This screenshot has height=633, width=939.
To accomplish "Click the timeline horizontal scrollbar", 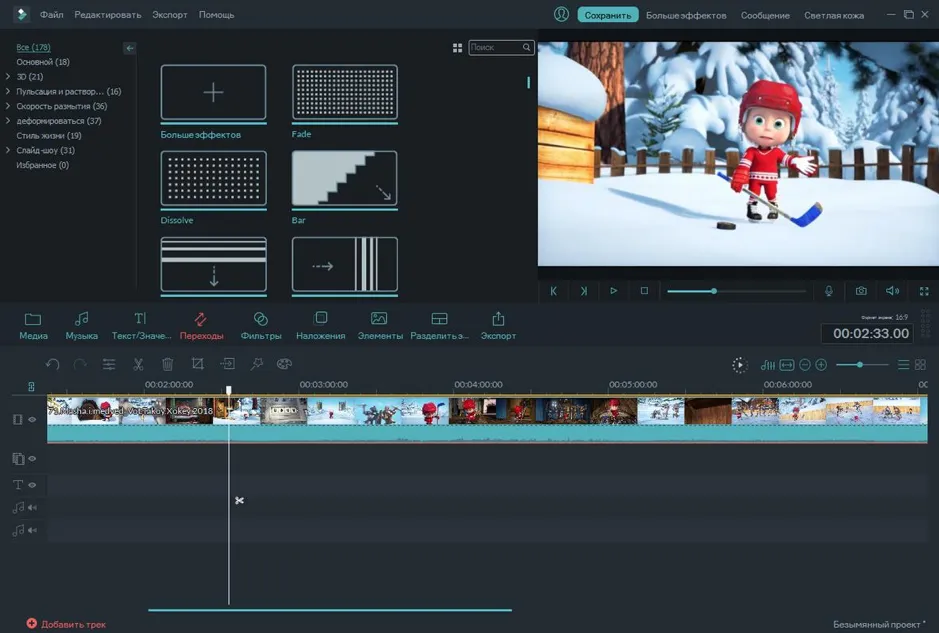I will pos(330,610).
